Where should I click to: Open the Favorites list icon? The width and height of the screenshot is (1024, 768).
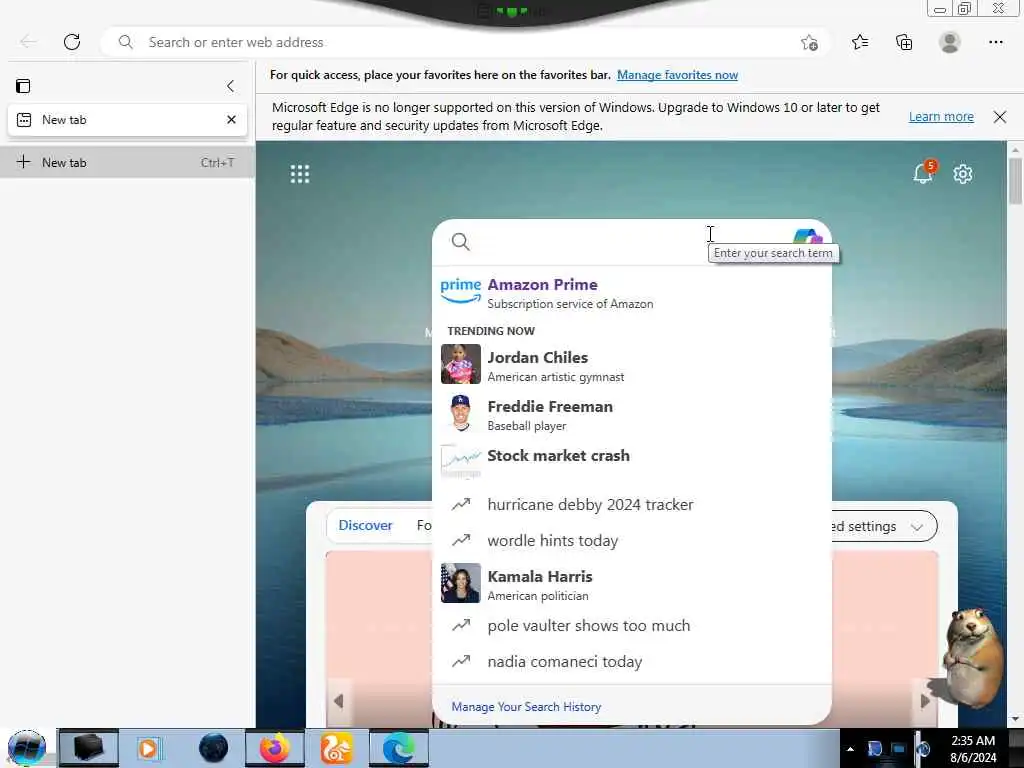(860, 42)
